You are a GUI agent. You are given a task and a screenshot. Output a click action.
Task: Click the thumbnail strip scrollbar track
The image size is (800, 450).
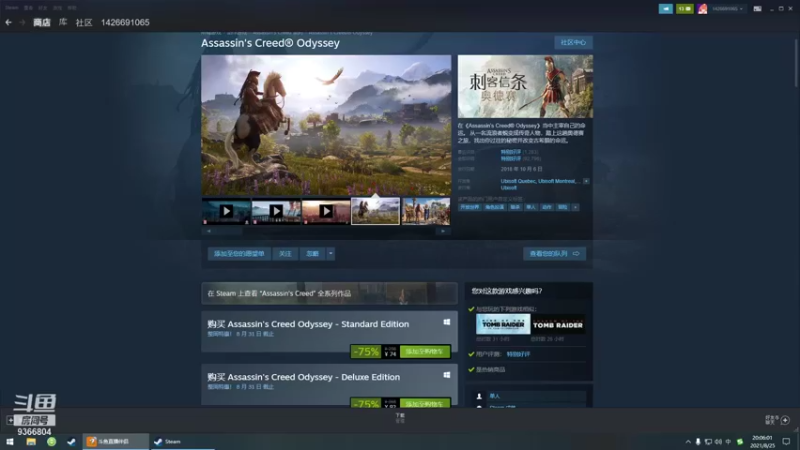click(326, 231)
